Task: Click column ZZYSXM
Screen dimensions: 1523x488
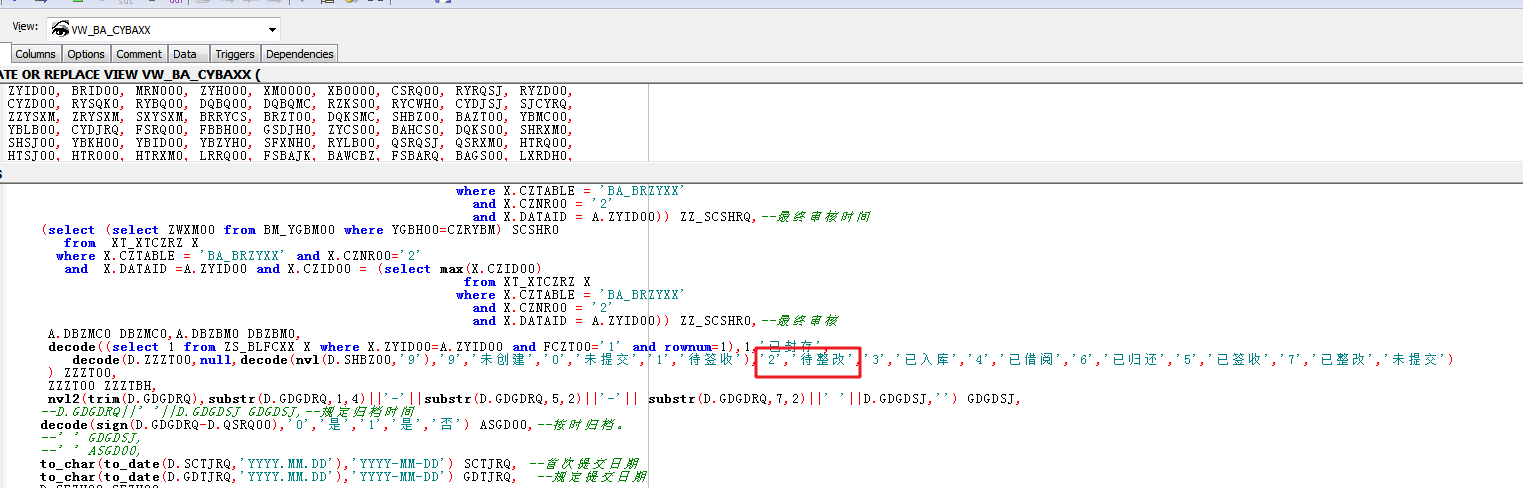Action: (x=31, y=117)
